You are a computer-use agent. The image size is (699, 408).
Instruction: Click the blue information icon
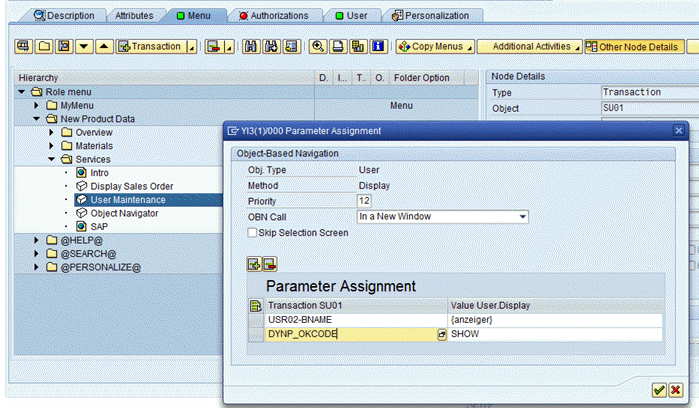click(x=378, y=46)
